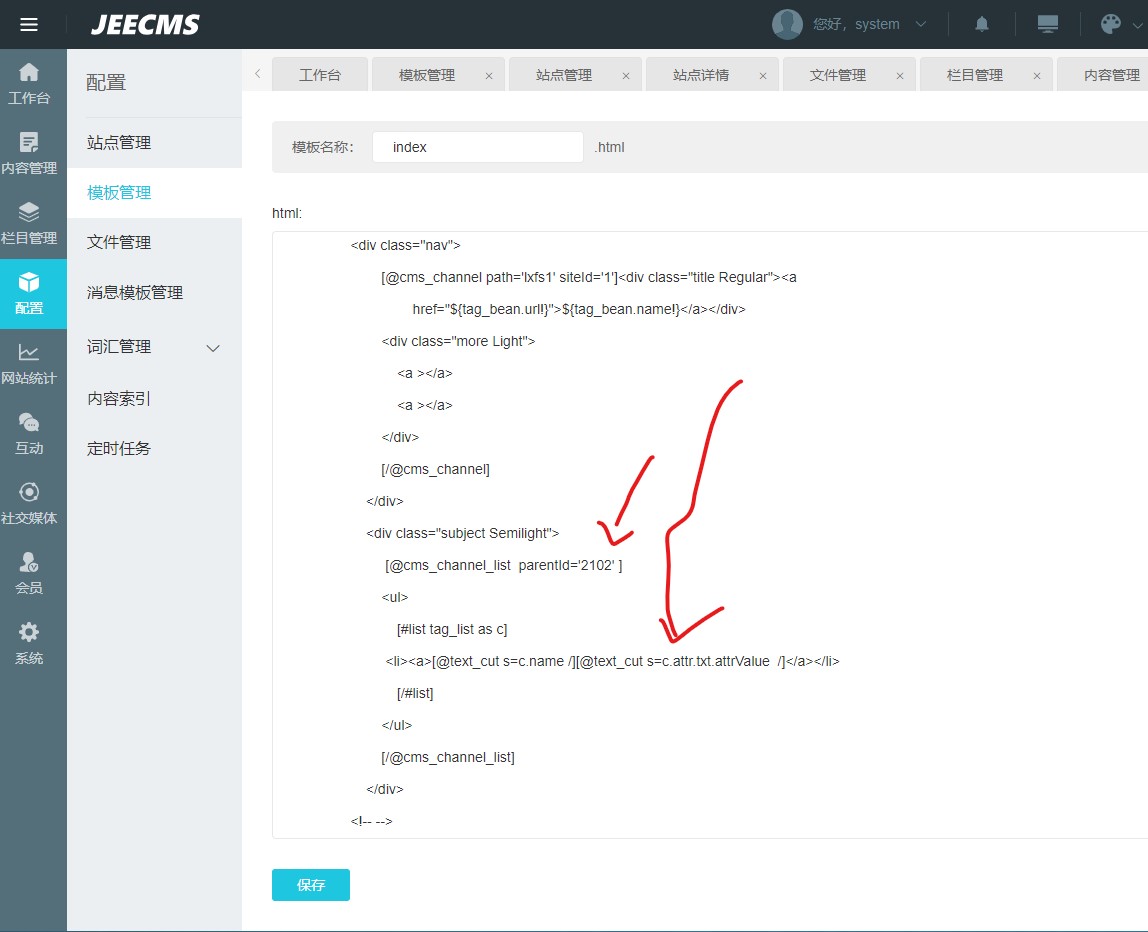Click the [/@cms_channel_list] line
1148x932 pixels.
[447, 757]
